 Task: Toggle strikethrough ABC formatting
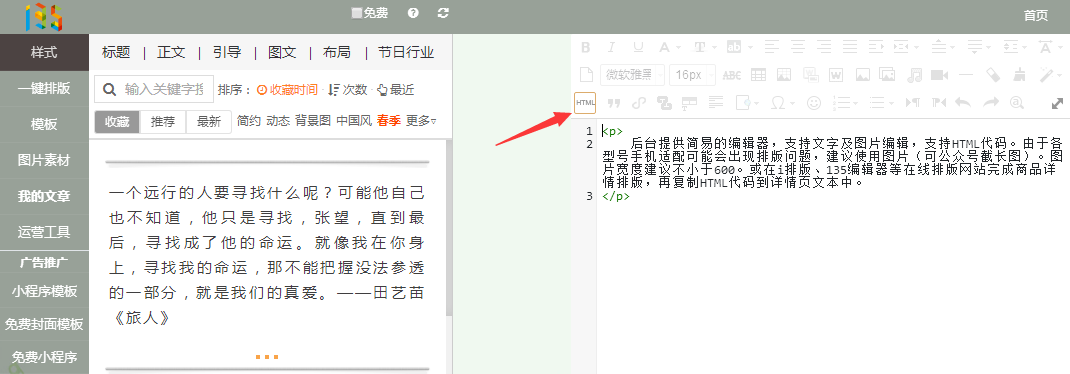pyautogui.click(x=732, y=74)
